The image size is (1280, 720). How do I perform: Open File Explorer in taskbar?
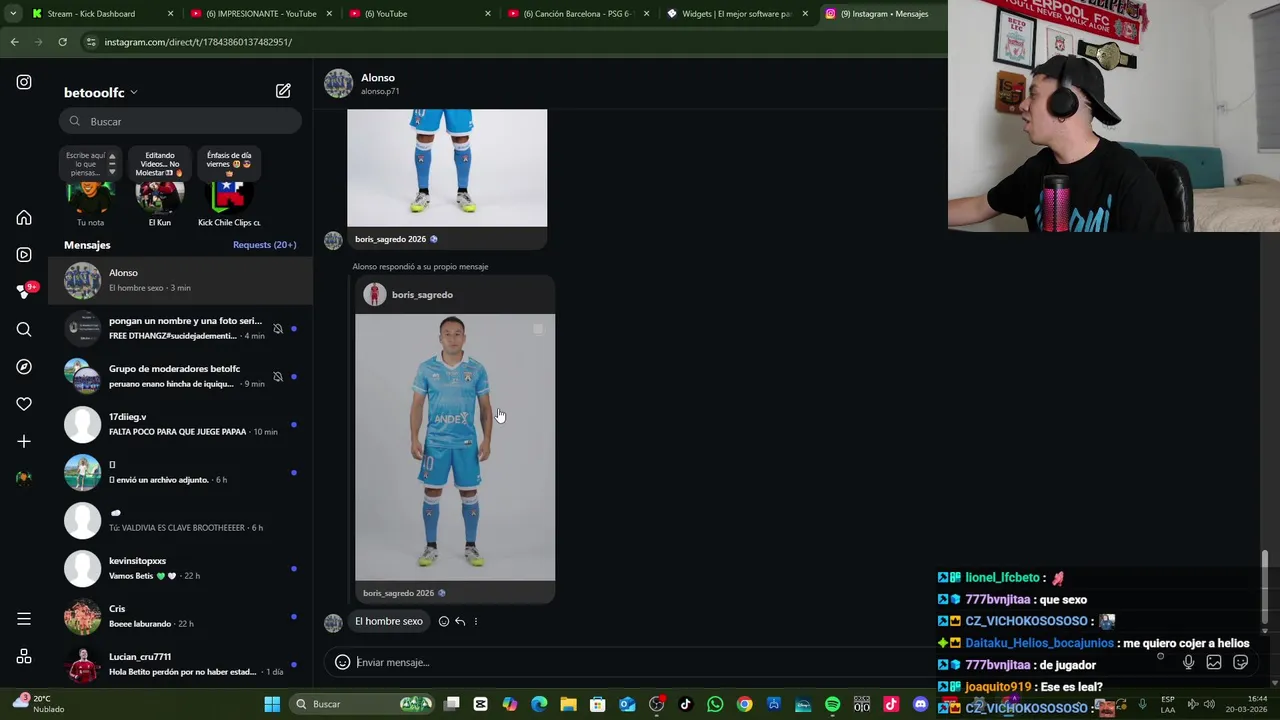click(568, 704)
